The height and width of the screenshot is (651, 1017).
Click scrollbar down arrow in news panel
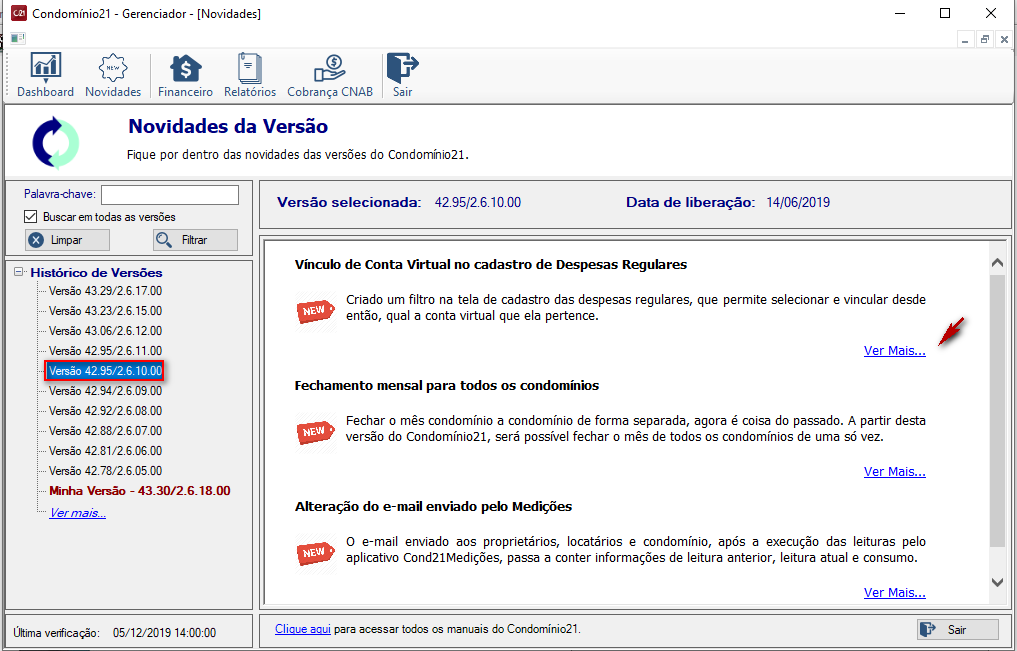[998, 582]
